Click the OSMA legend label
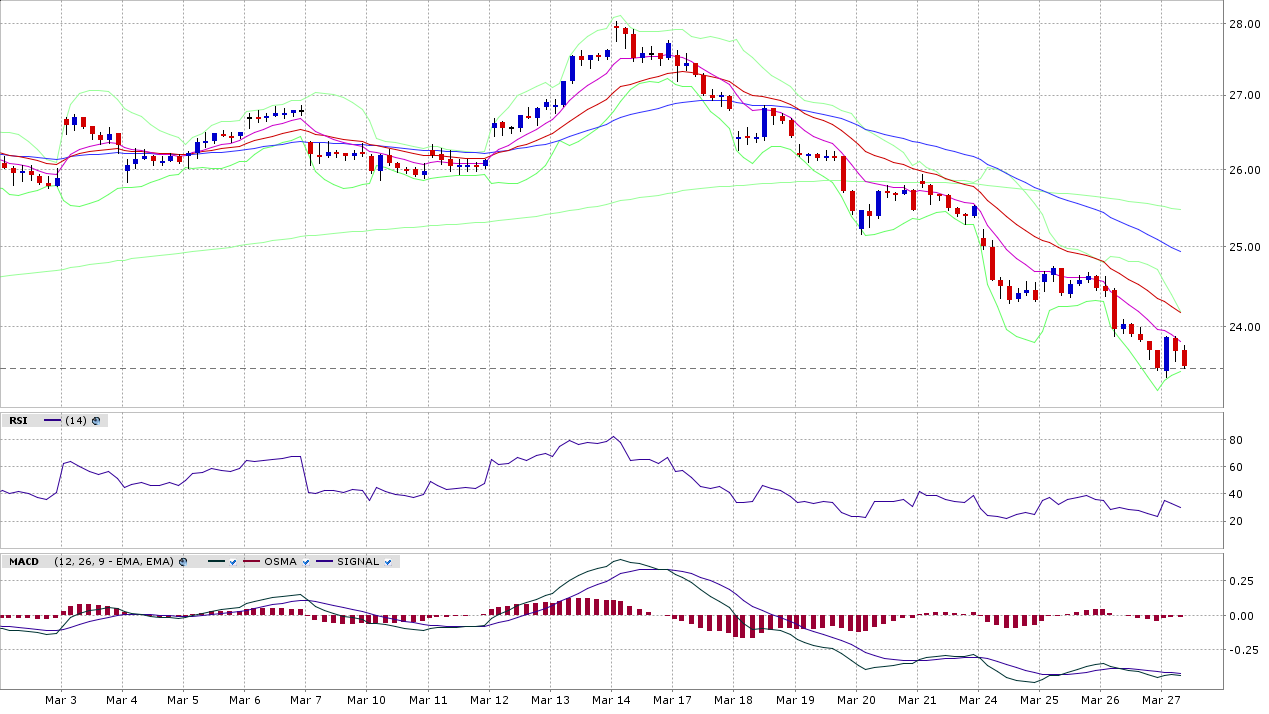This screenshot has height=714, width=1269. (280, 562)
